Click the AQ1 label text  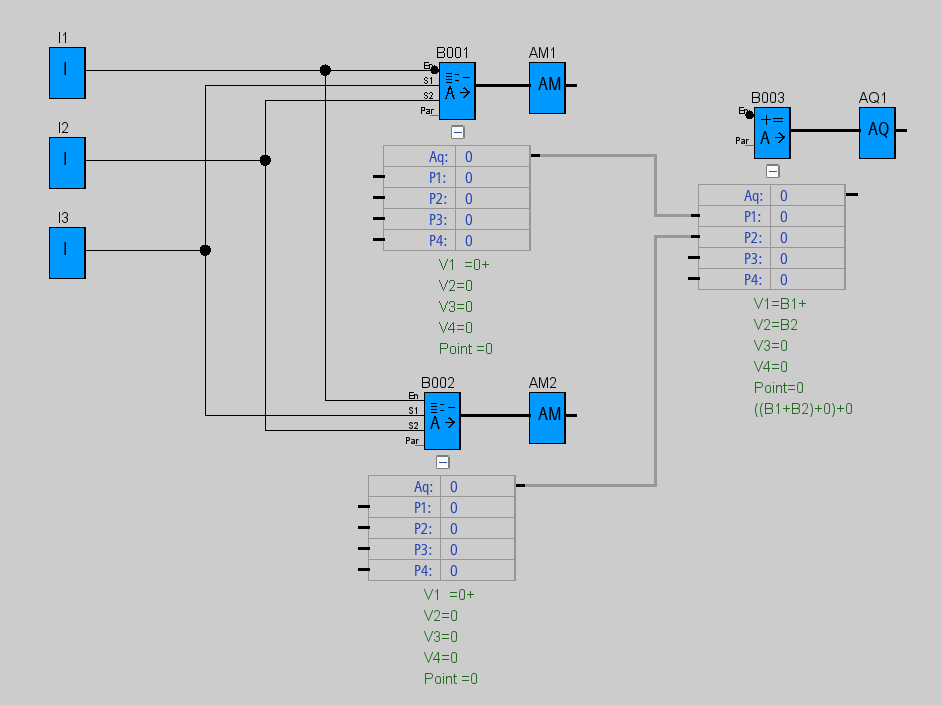873,98
